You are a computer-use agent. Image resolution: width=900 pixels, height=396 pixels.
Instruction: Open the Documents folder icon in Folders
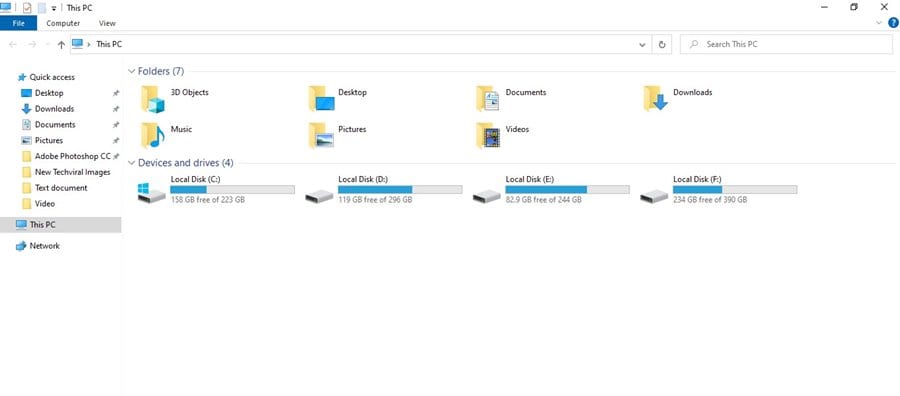coord(488,99)
